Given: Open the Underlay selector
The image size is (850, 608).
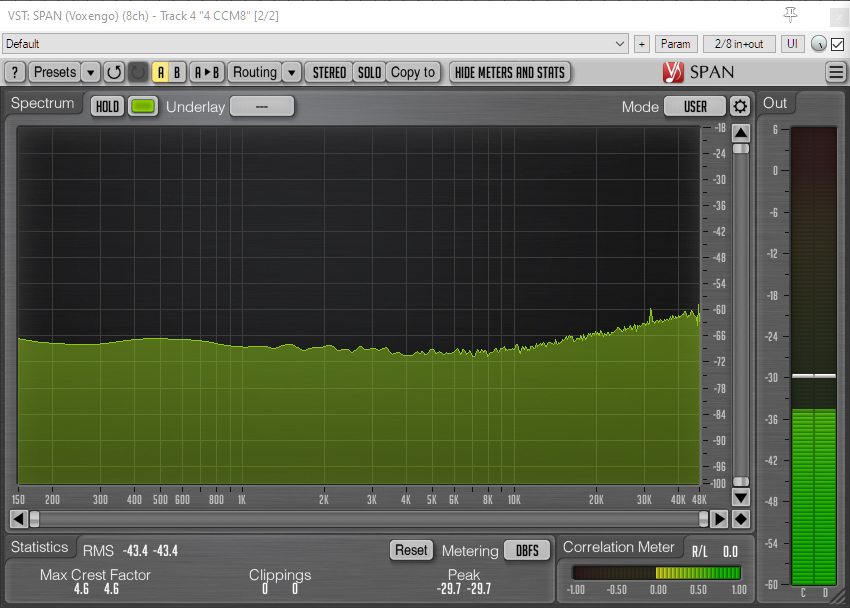Looking at the screenshot, I should tap(262, 106).
